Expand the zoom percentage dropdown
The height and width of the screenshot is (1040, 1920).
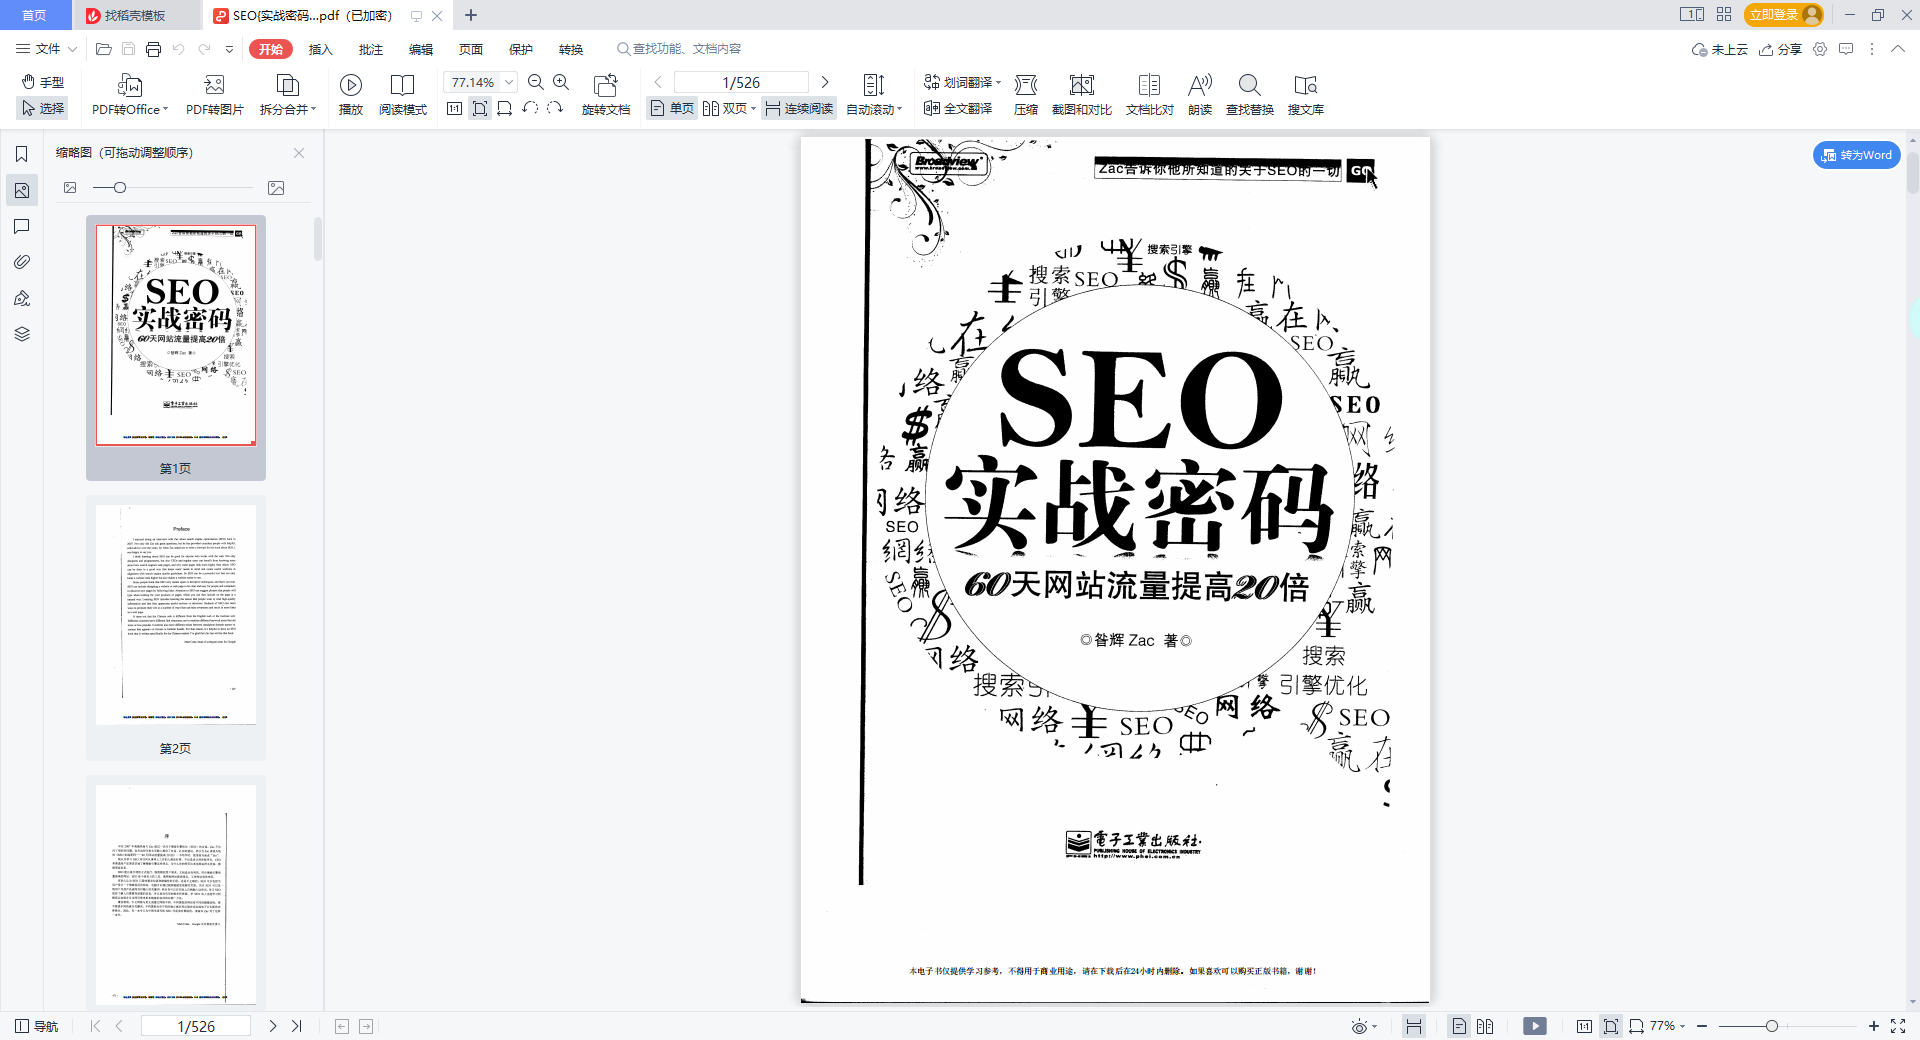pos(509,82)
